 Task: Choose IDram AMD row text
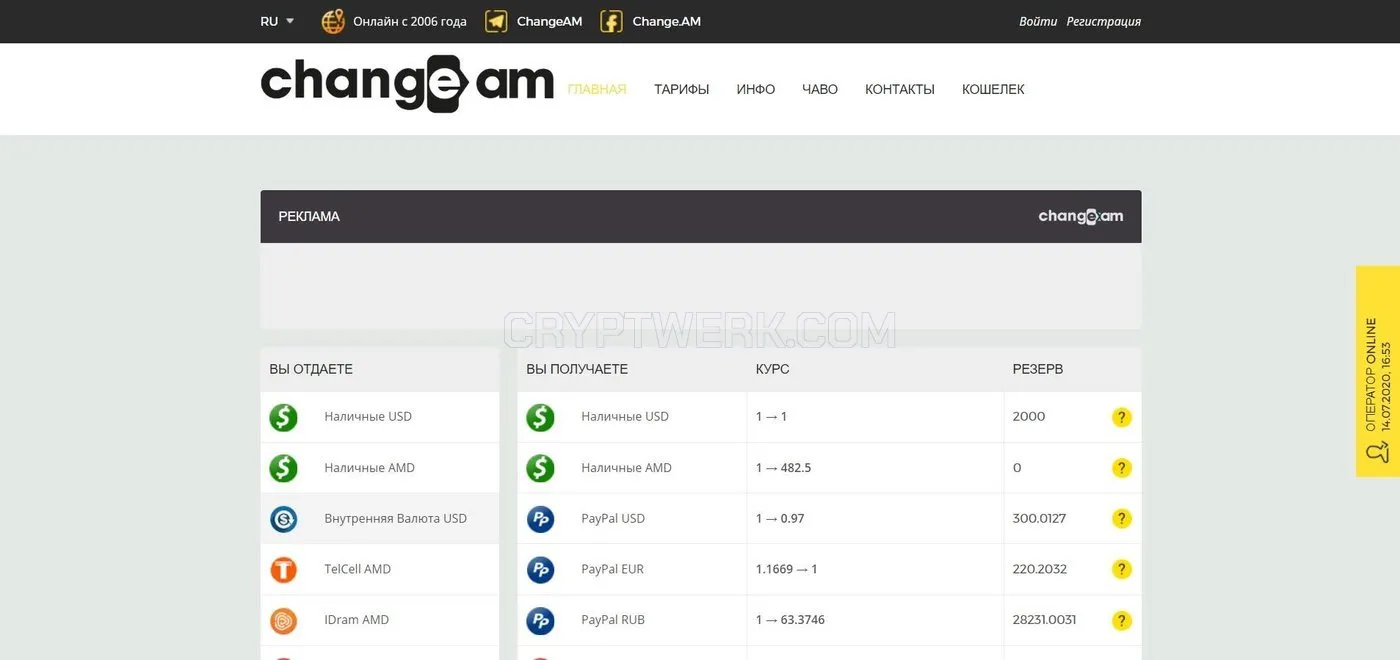(x=356, y=620)
